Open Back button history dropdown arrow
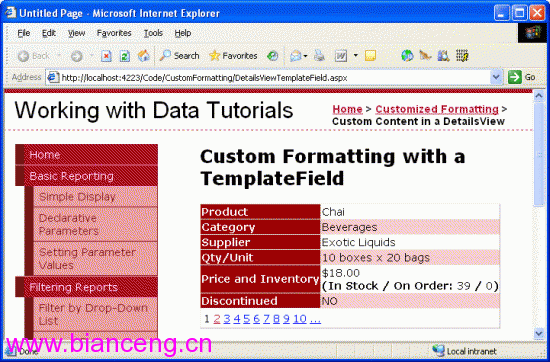This screenshot has width=550, height=362. point(59,55)
